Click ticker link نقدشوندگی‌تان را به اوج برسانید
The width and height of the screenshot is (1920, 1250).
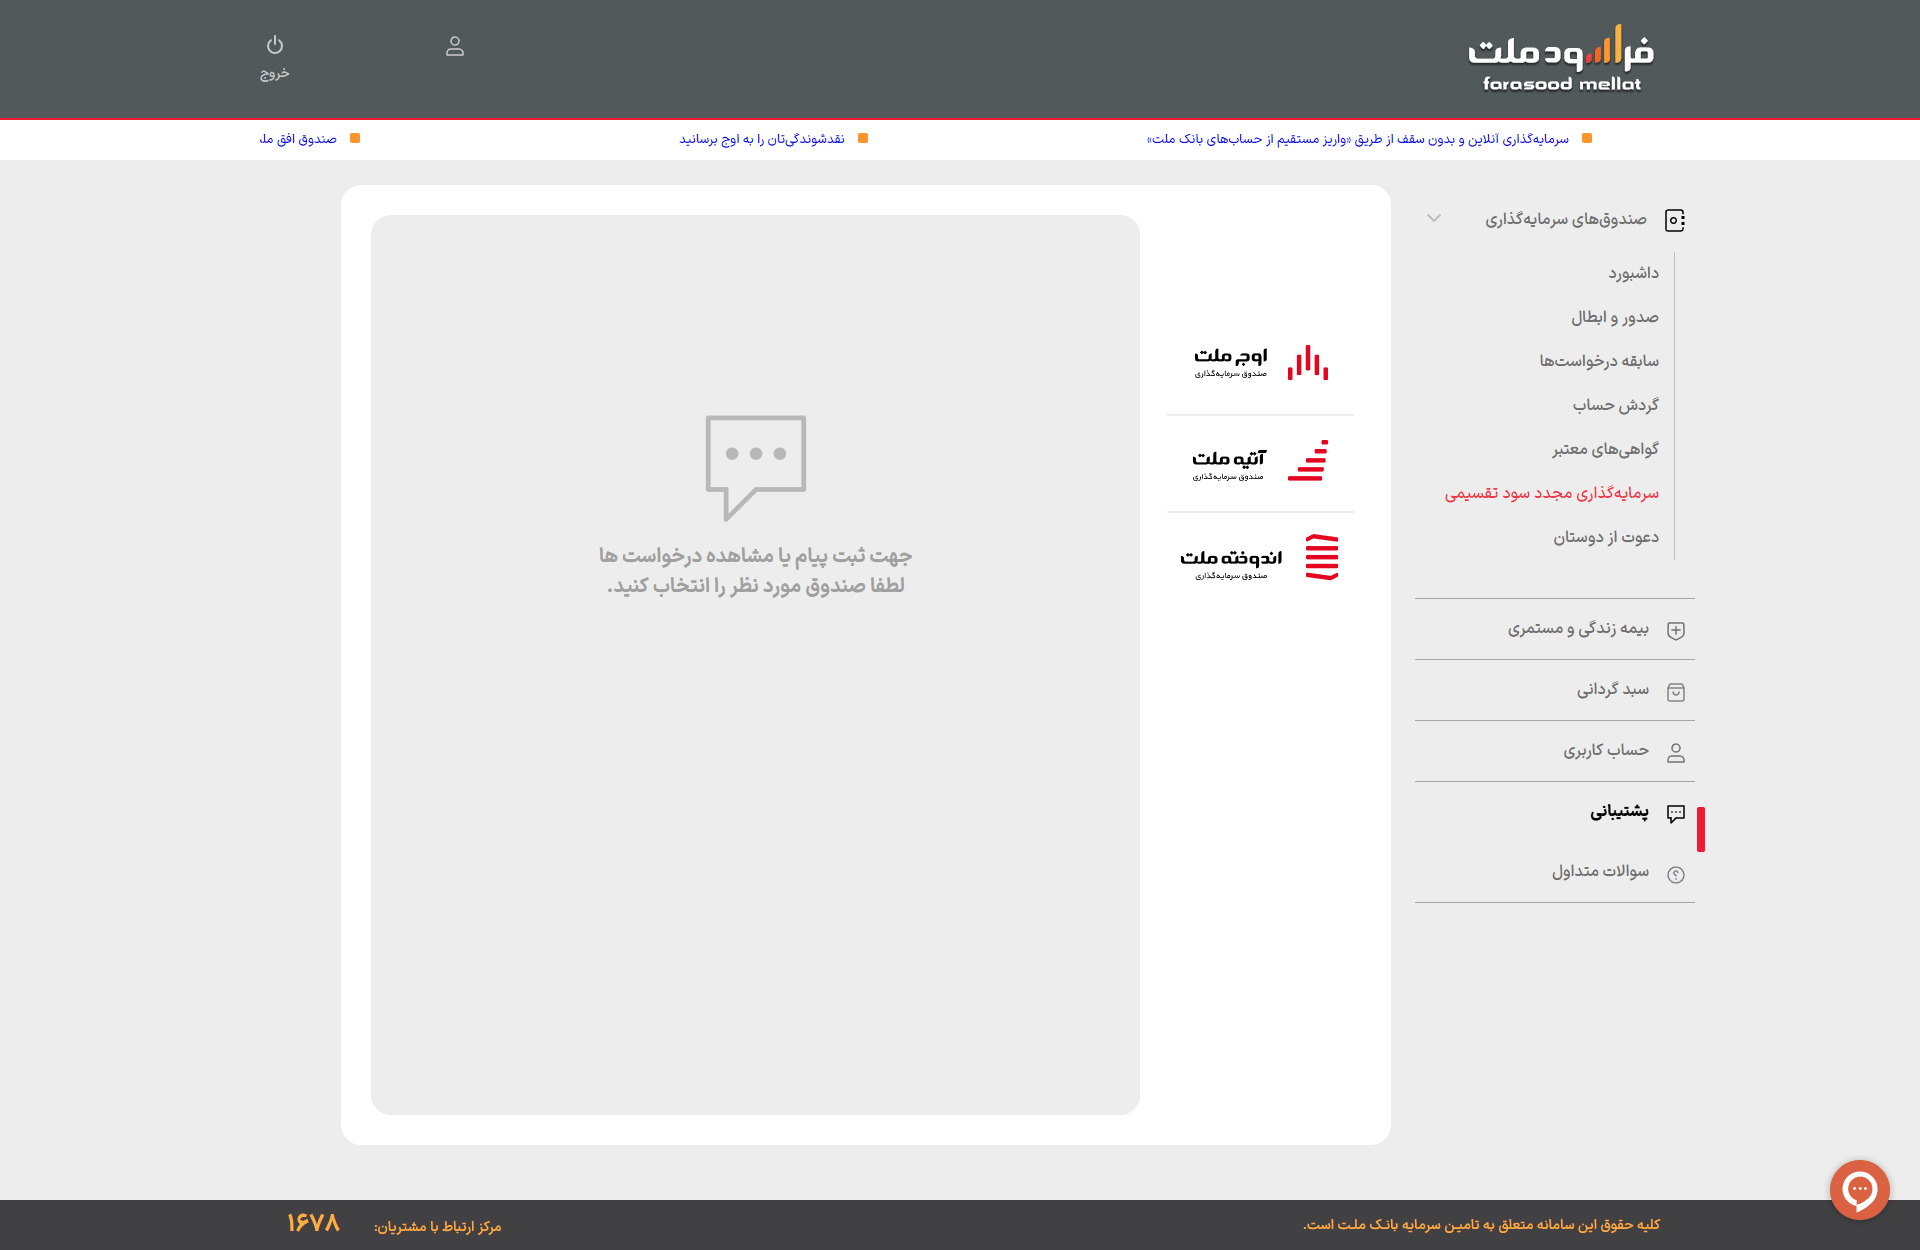tap(762, 139)
